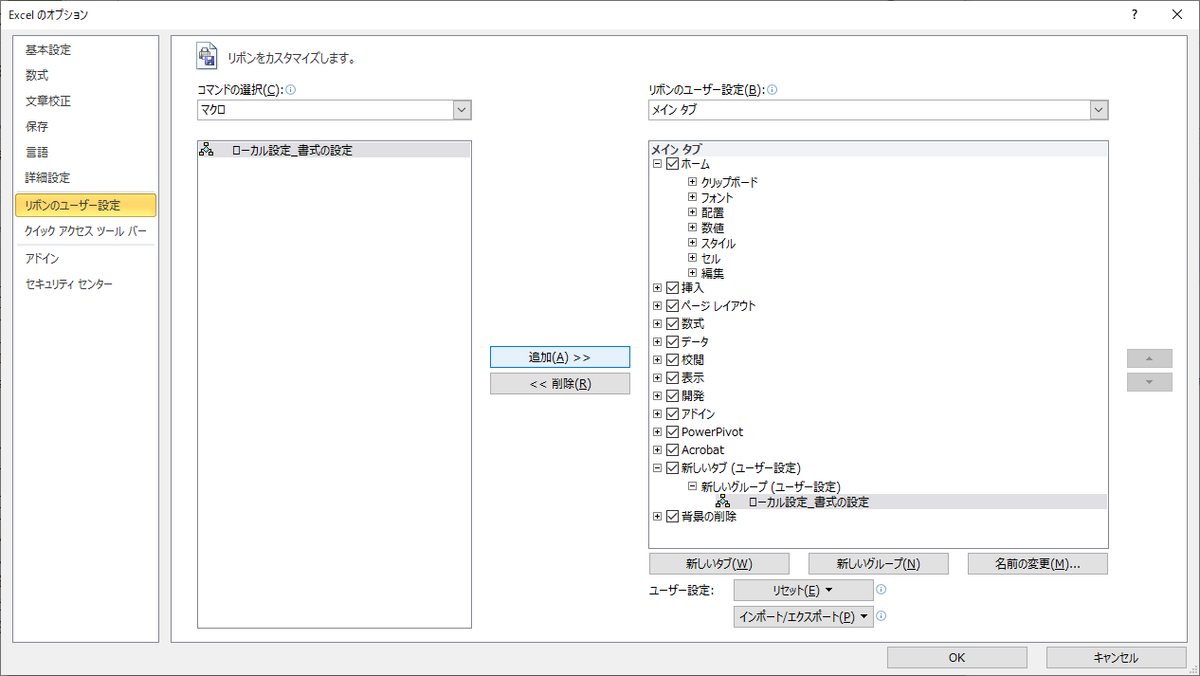Click info icon next to リボンのユーザー設定 label
1200x676 pixels.
pos(772,89)
